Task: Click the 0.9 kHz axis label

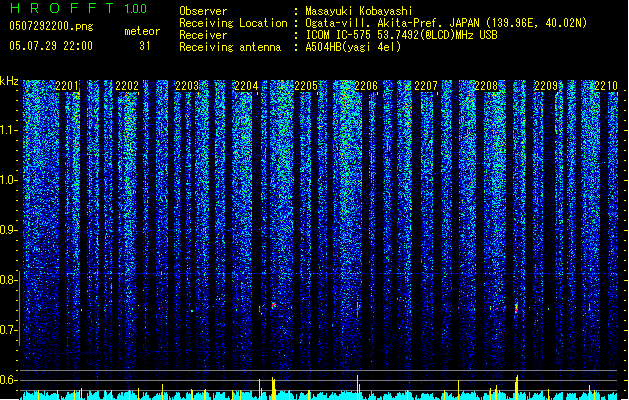Action: 9,230
